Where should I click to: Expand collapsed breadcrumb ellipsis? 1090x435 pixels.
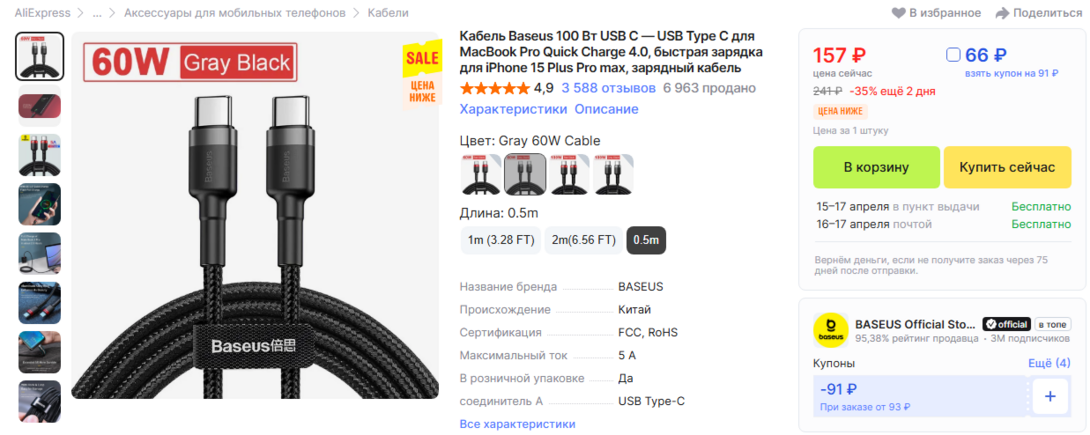coord(97,13)
